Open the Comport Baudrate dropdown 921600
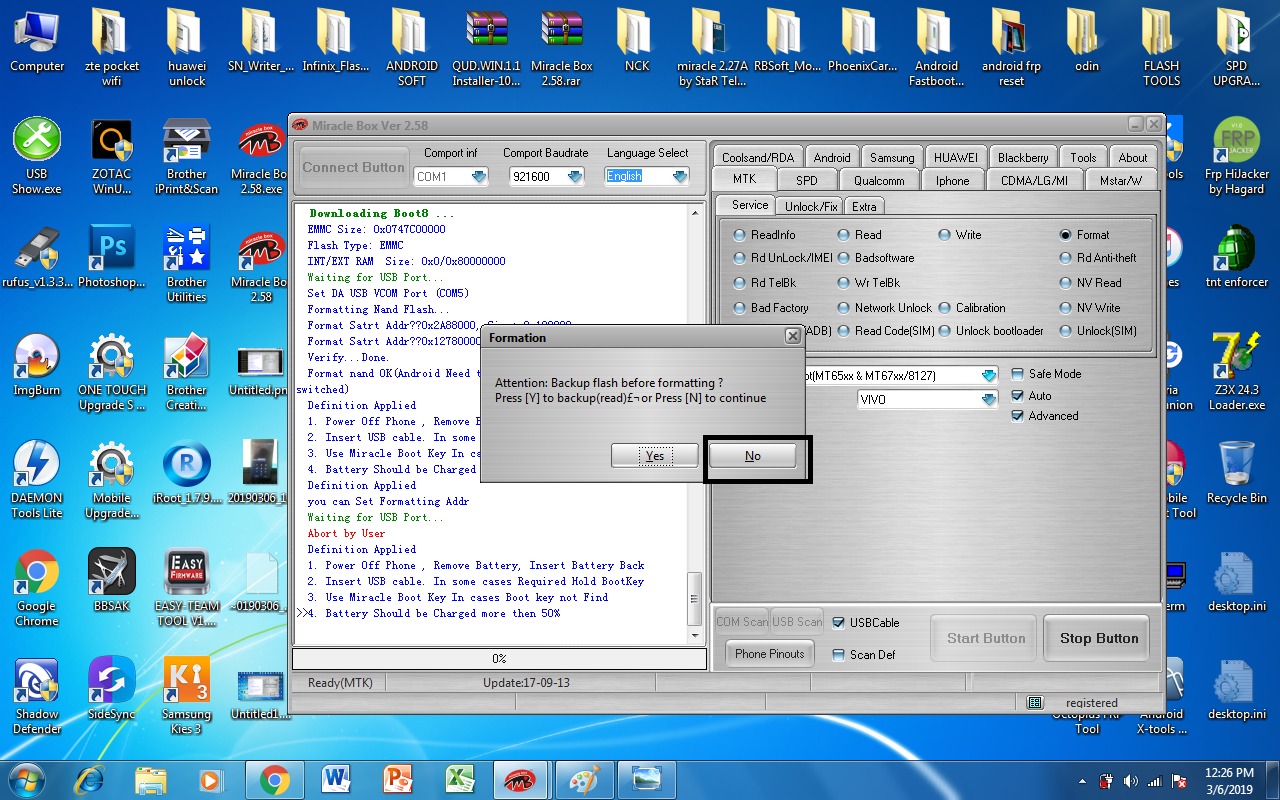This screenshot has height=800, width=1280. coord(575,177)
